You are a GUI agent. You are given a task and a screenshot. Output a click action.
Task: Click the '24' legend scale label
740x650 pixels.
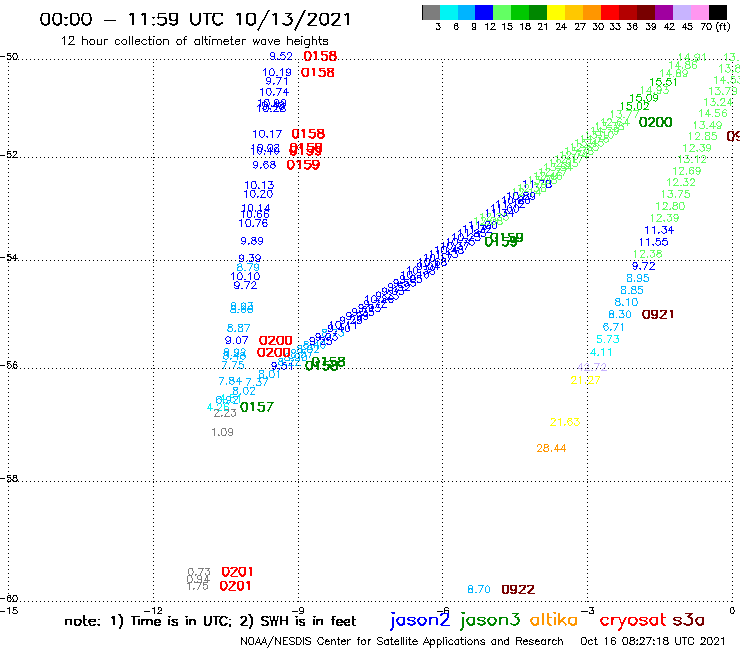click(x=561, y=27)
